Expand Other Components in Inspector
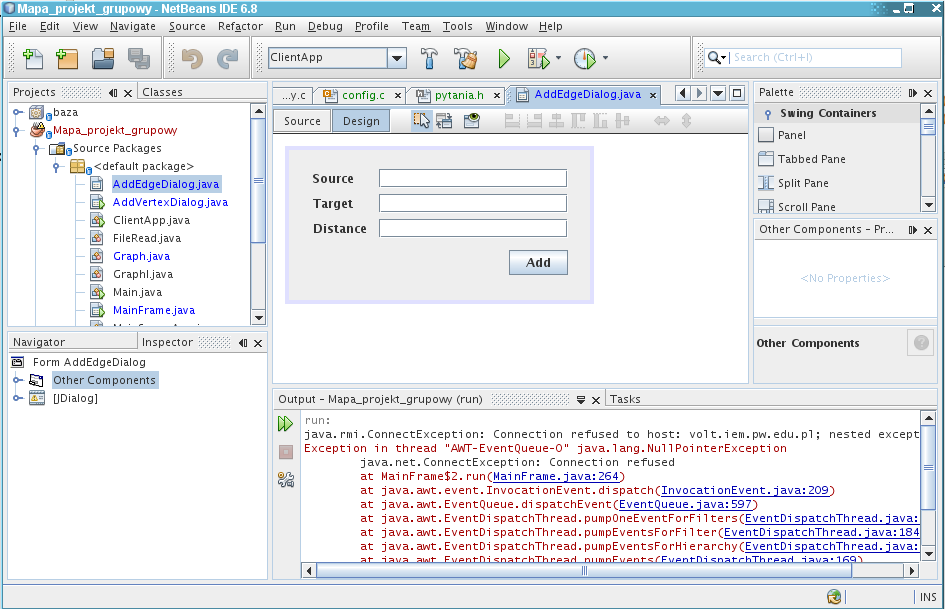The image size is (945, 609). click(x=18, y=380)
